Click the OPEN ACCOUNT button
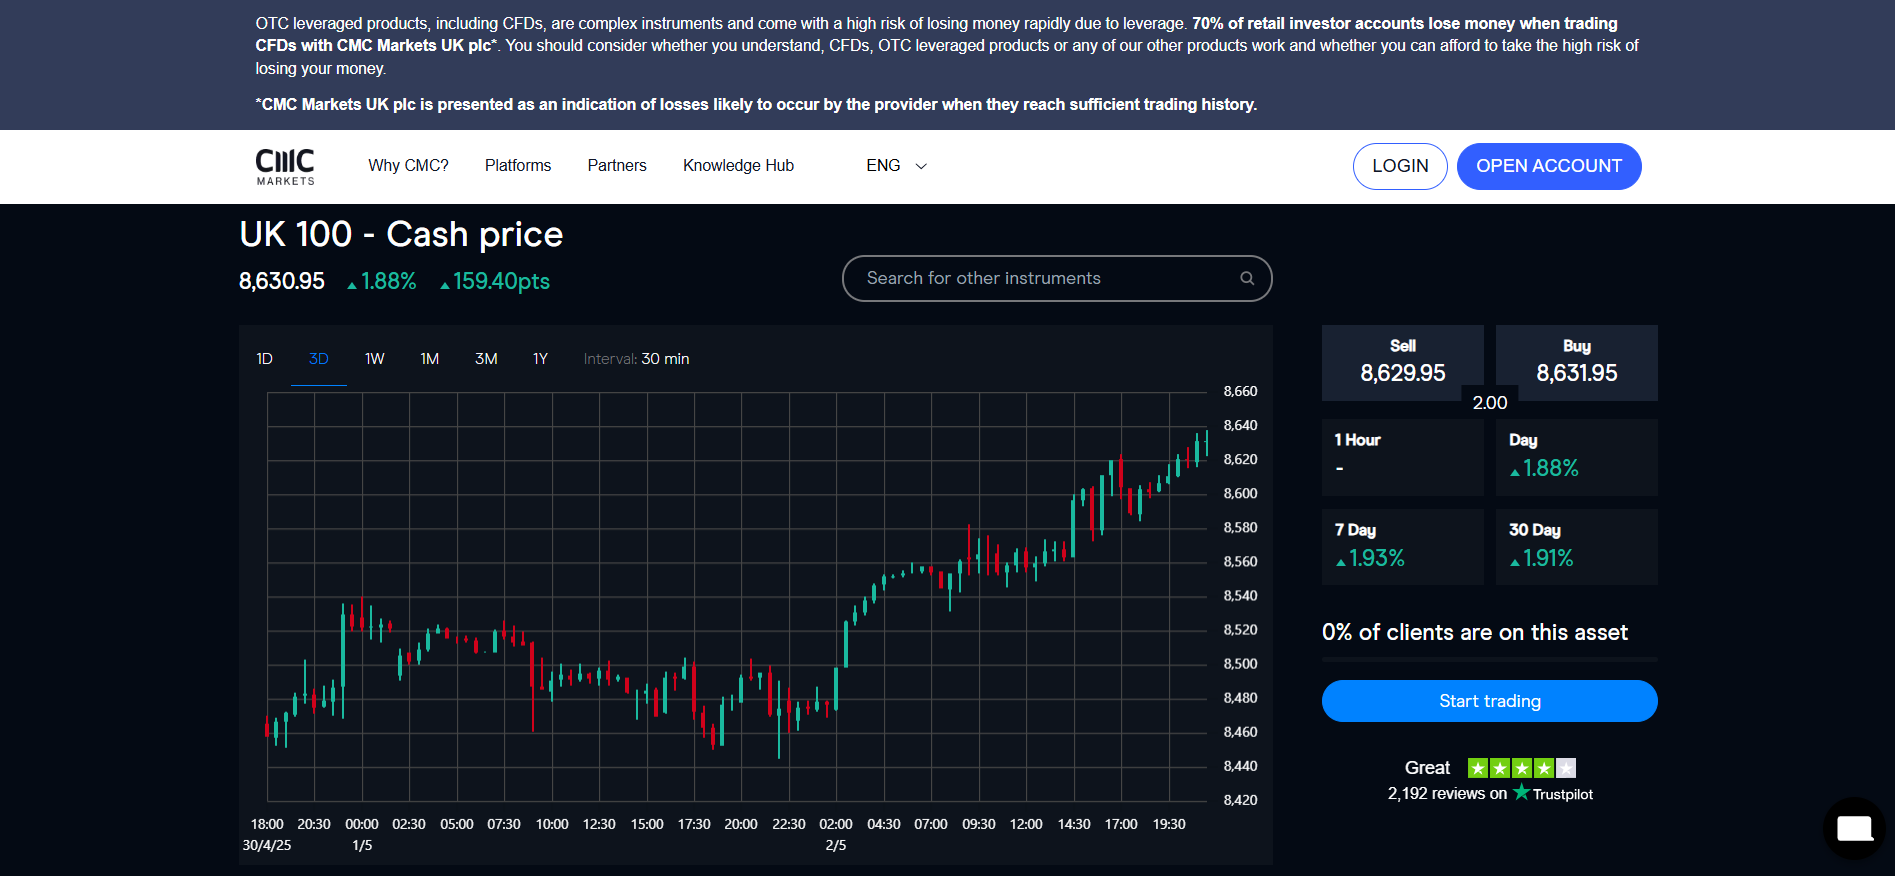This screenshot has height=876, width=1895. 1548,166
